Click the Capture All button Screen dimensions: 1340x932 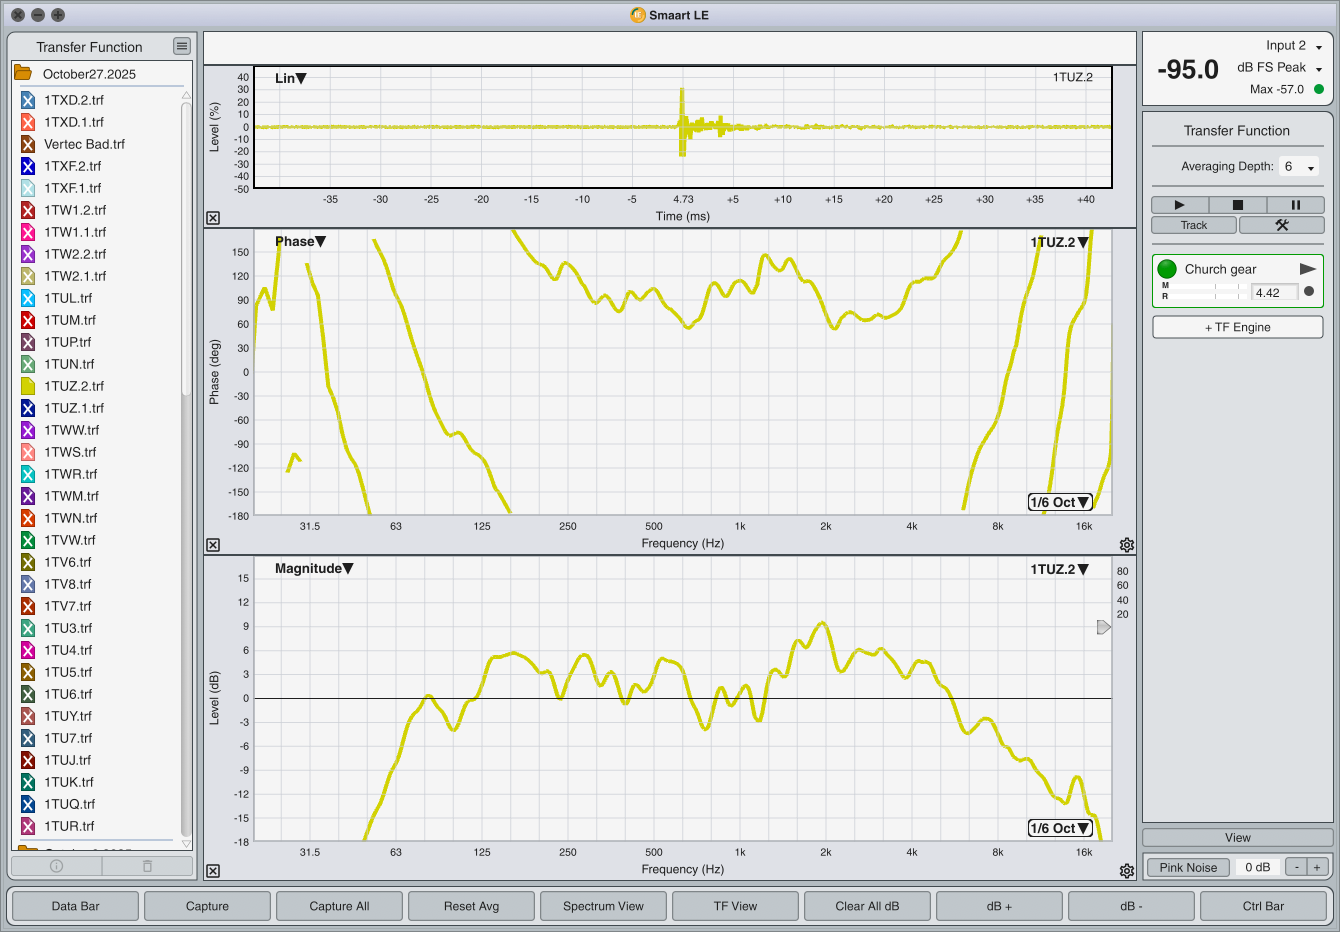(339, 906)
